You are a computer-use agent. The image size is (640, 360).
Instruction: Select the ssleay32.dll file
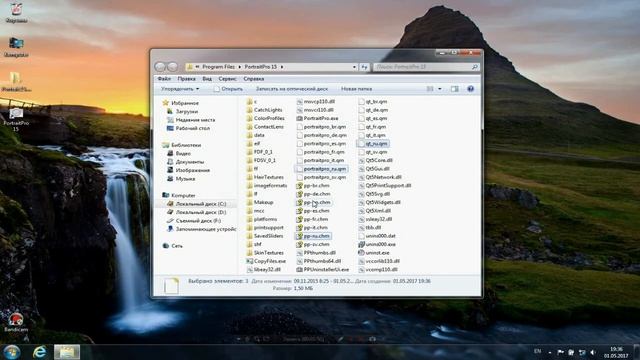point(375,219)
